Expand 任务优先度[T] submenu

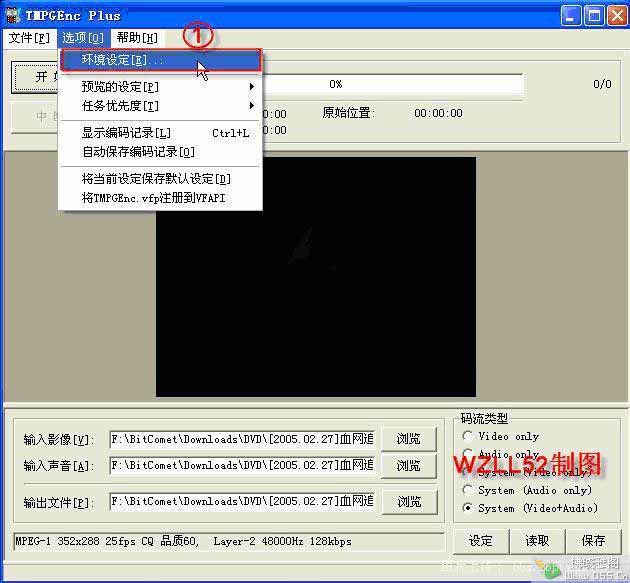[161, 106]
